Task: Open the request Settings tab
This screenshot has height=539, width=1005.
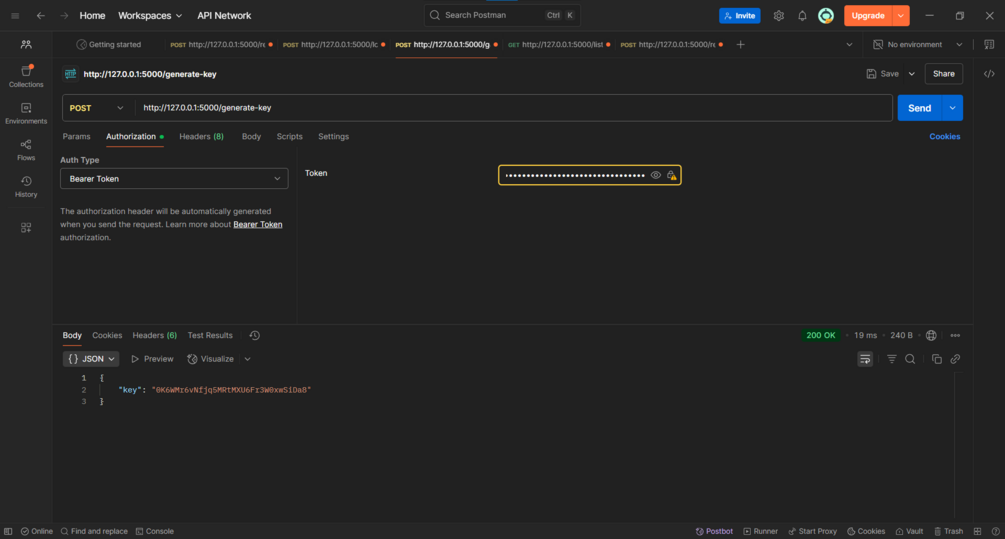Action: coord(333,137)
